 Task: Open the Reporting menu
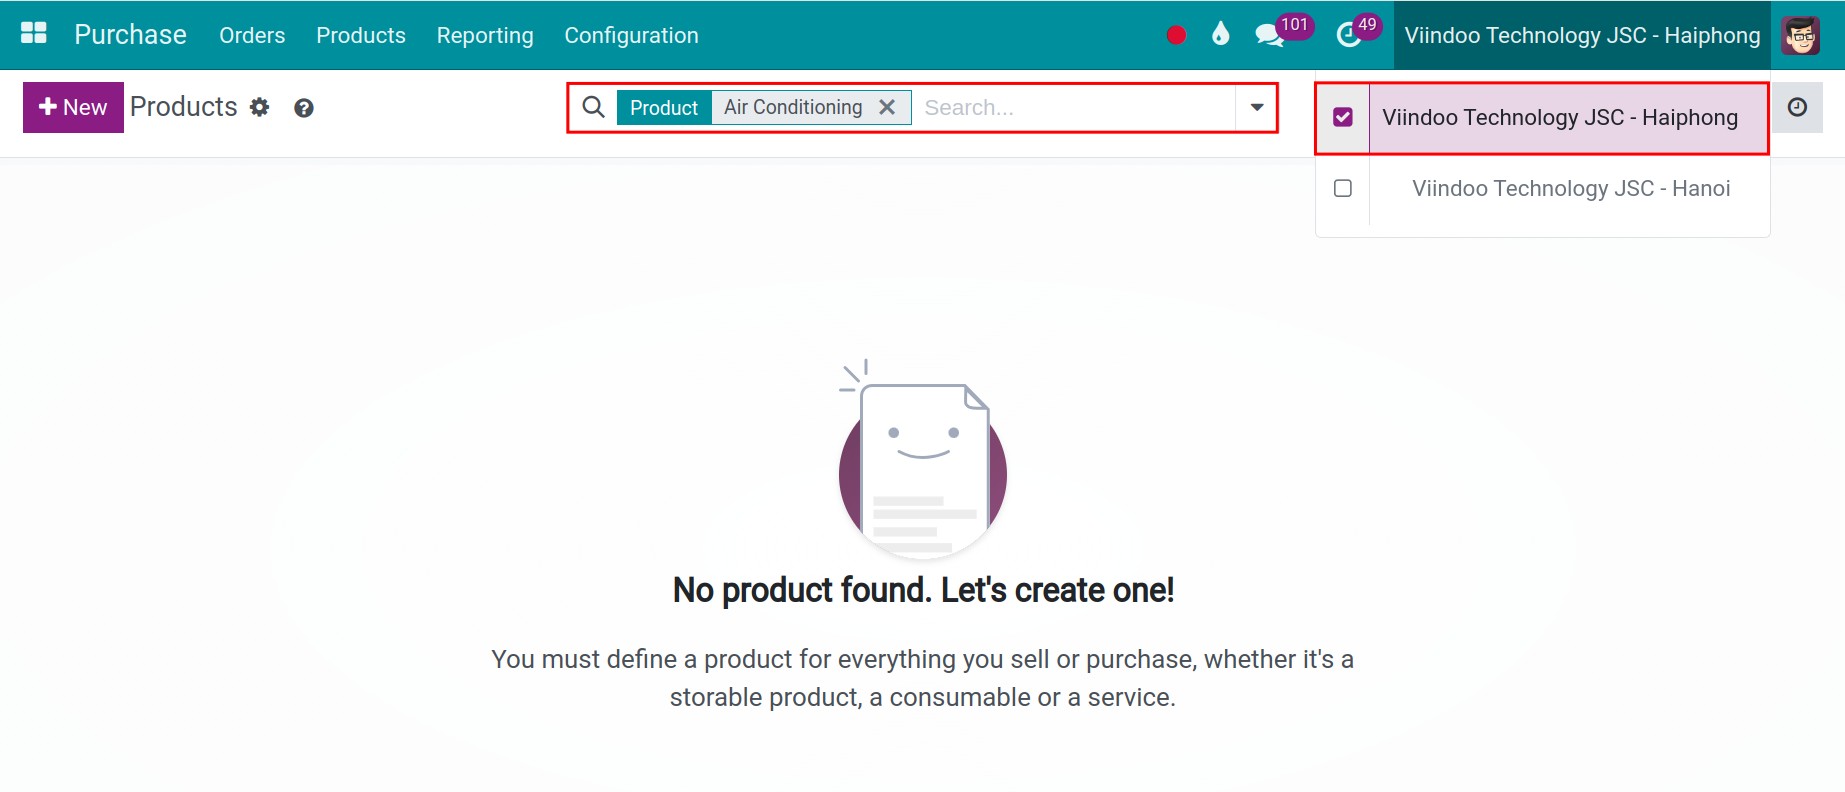coord(485,35)
